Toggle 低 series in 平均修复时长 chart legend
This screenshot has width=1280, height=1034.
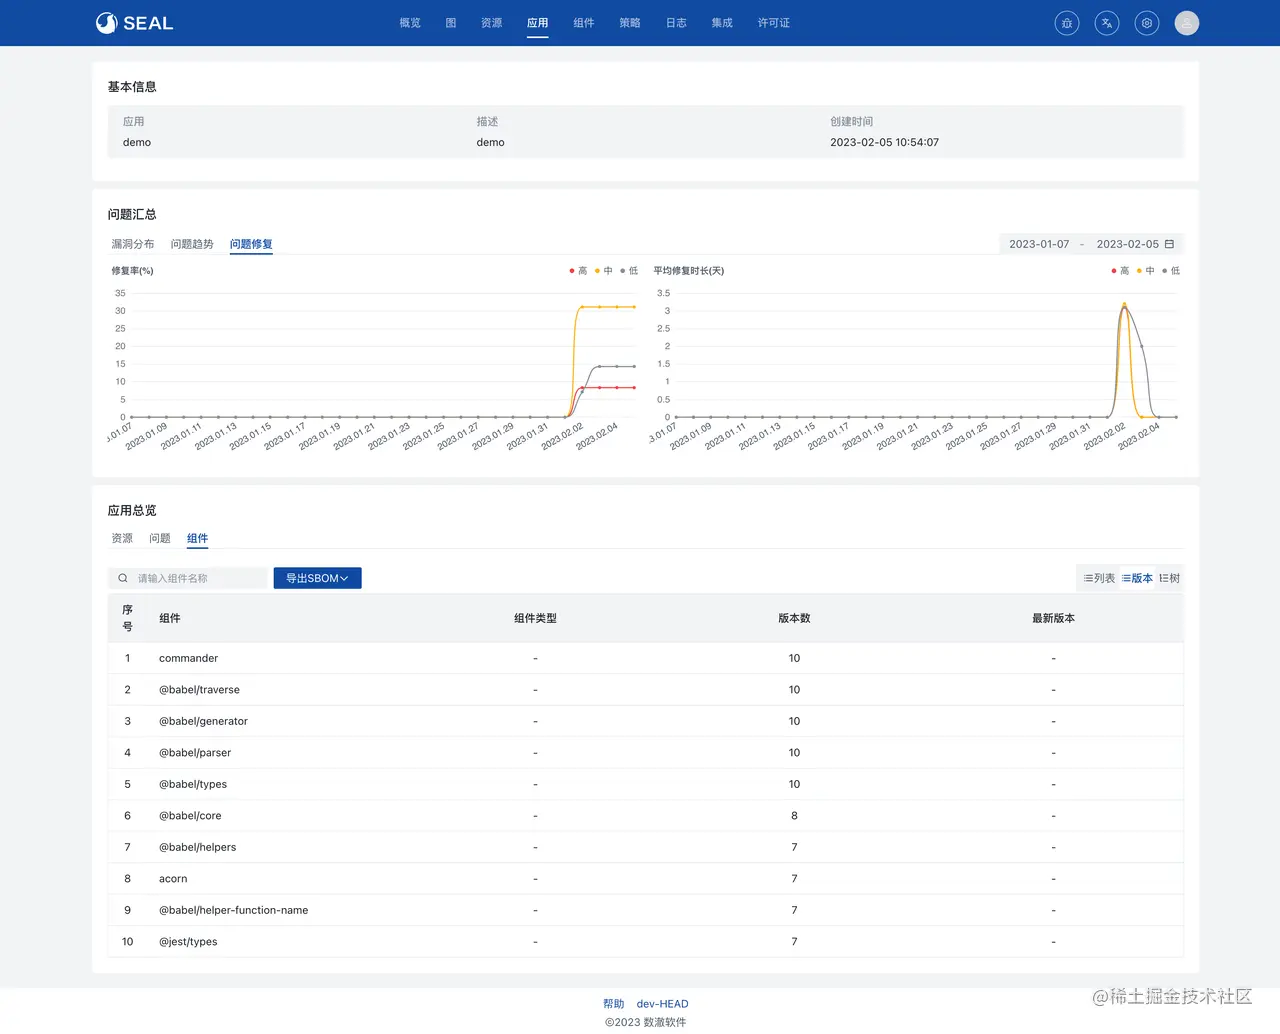tap(1171, 271)
